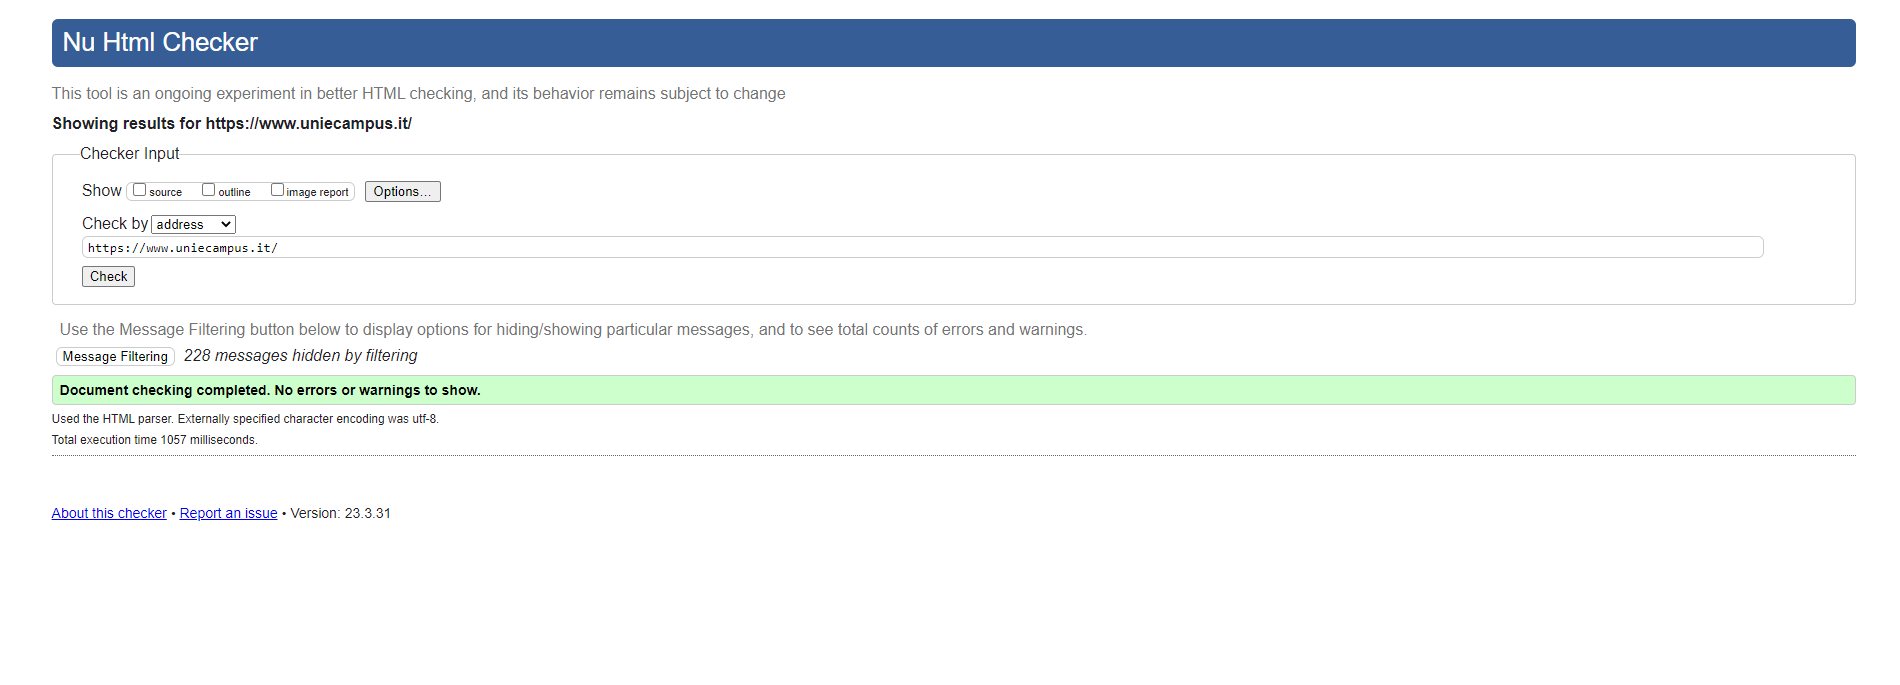Click the URL address input field

922,247
